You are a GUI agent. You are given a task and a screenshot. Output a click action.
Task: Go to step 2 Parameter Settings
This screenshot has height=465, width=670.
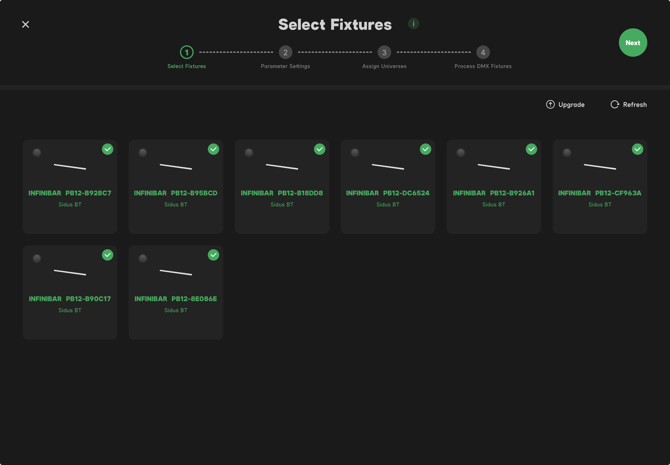[x=285, y=52]
